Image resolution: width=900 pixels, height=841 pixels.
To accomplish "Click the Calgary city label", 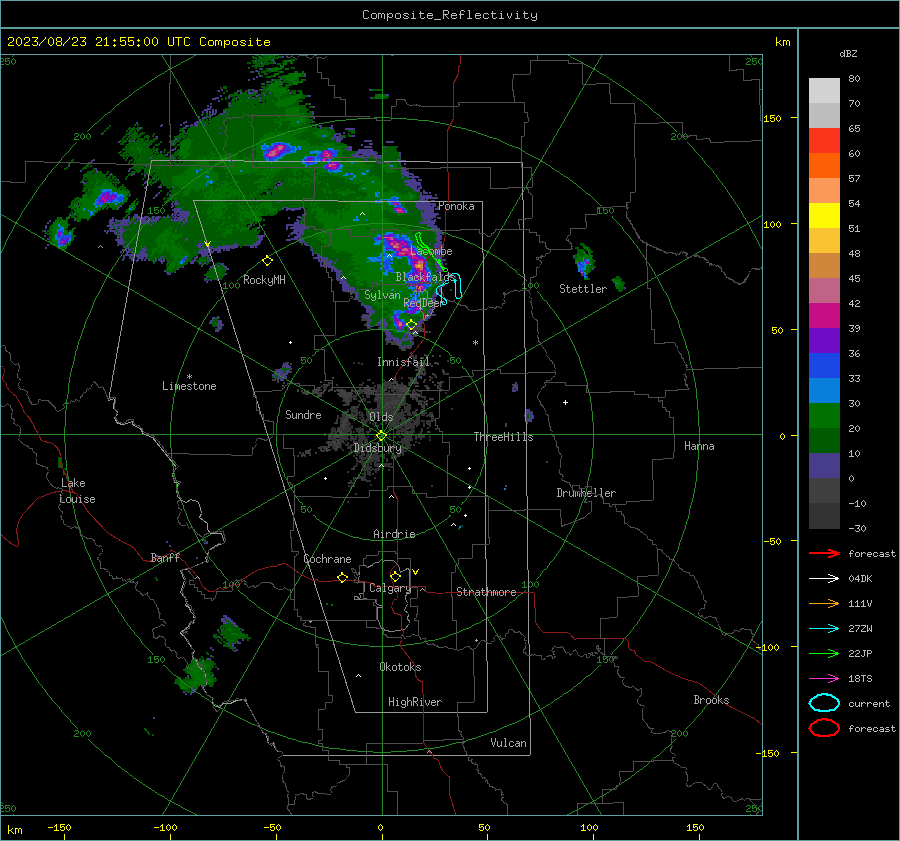I will (x=390, y=588).
